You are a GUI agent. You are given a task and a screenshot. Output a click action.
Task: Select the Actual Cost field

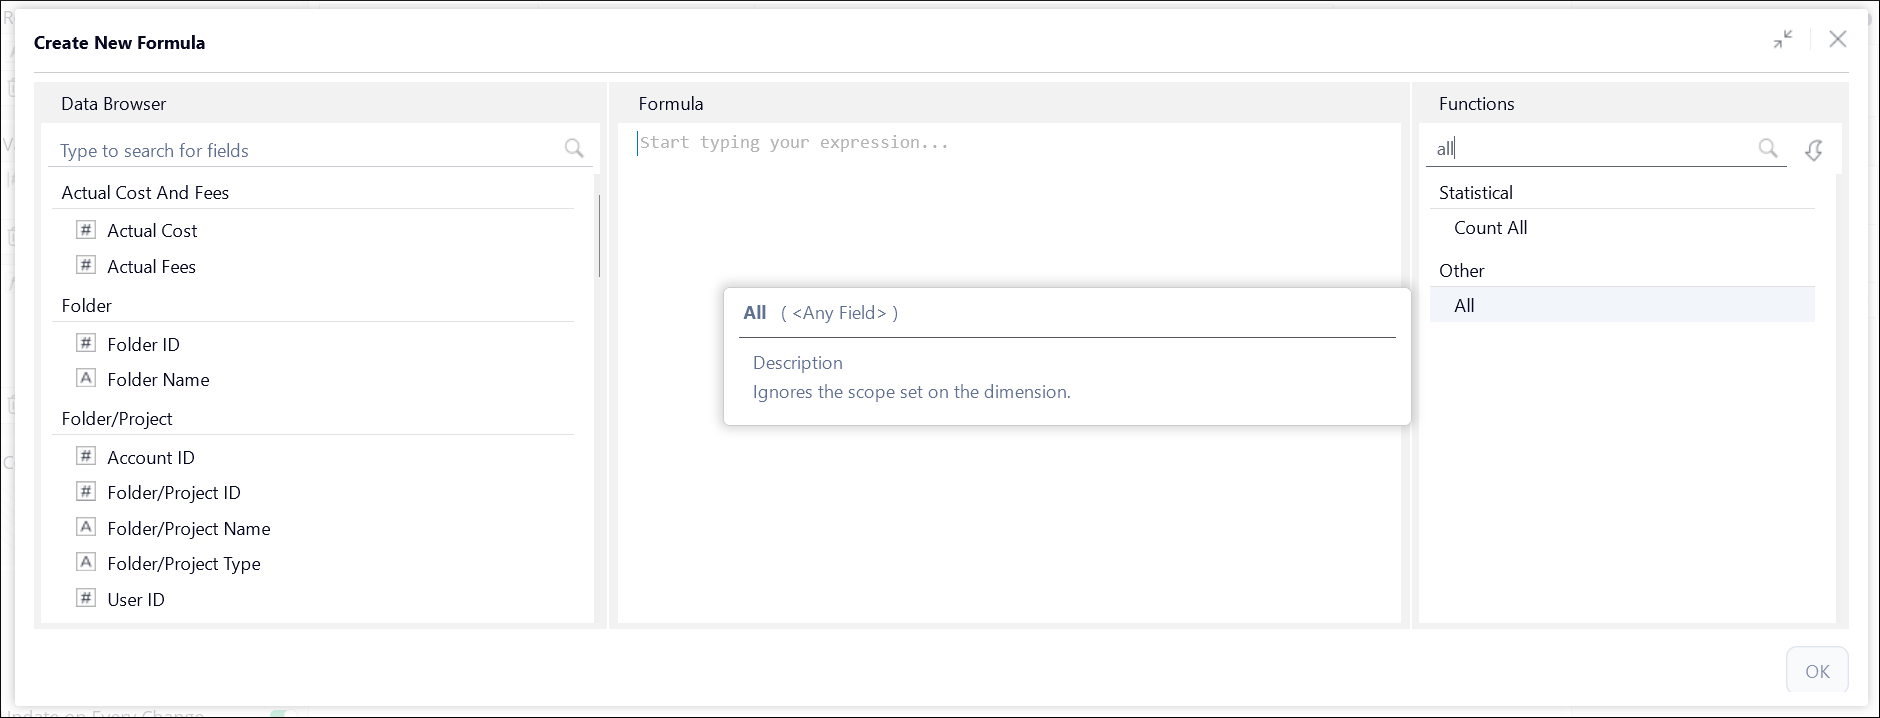(152, 231)
